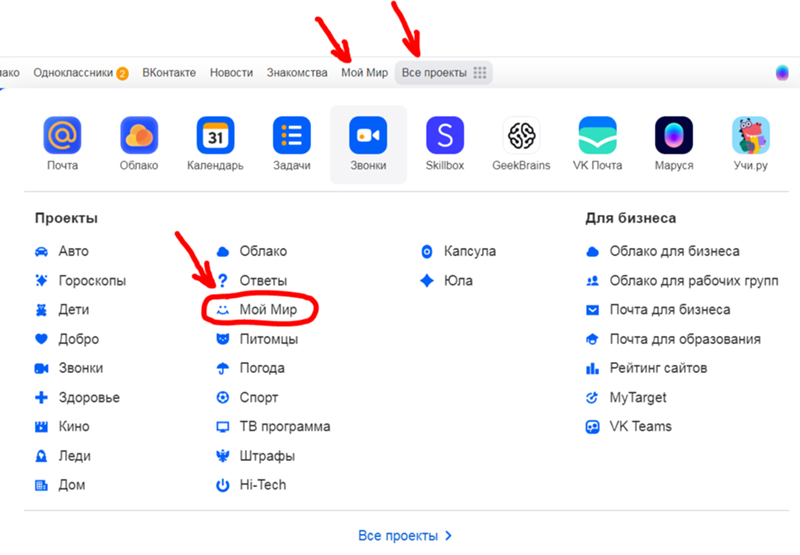The height and width of the screenshot is (555, 800).
Task: Open the Задачи app icon
Action: 292,135
